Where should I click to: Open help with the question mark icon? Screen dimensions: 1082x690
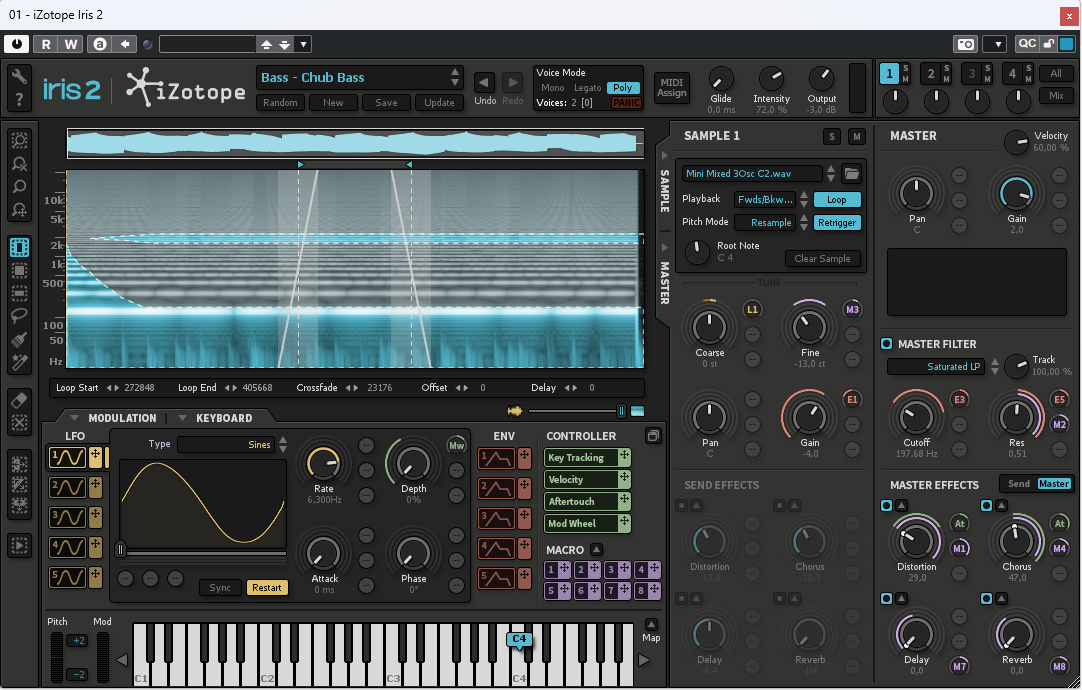coord(19,100)
